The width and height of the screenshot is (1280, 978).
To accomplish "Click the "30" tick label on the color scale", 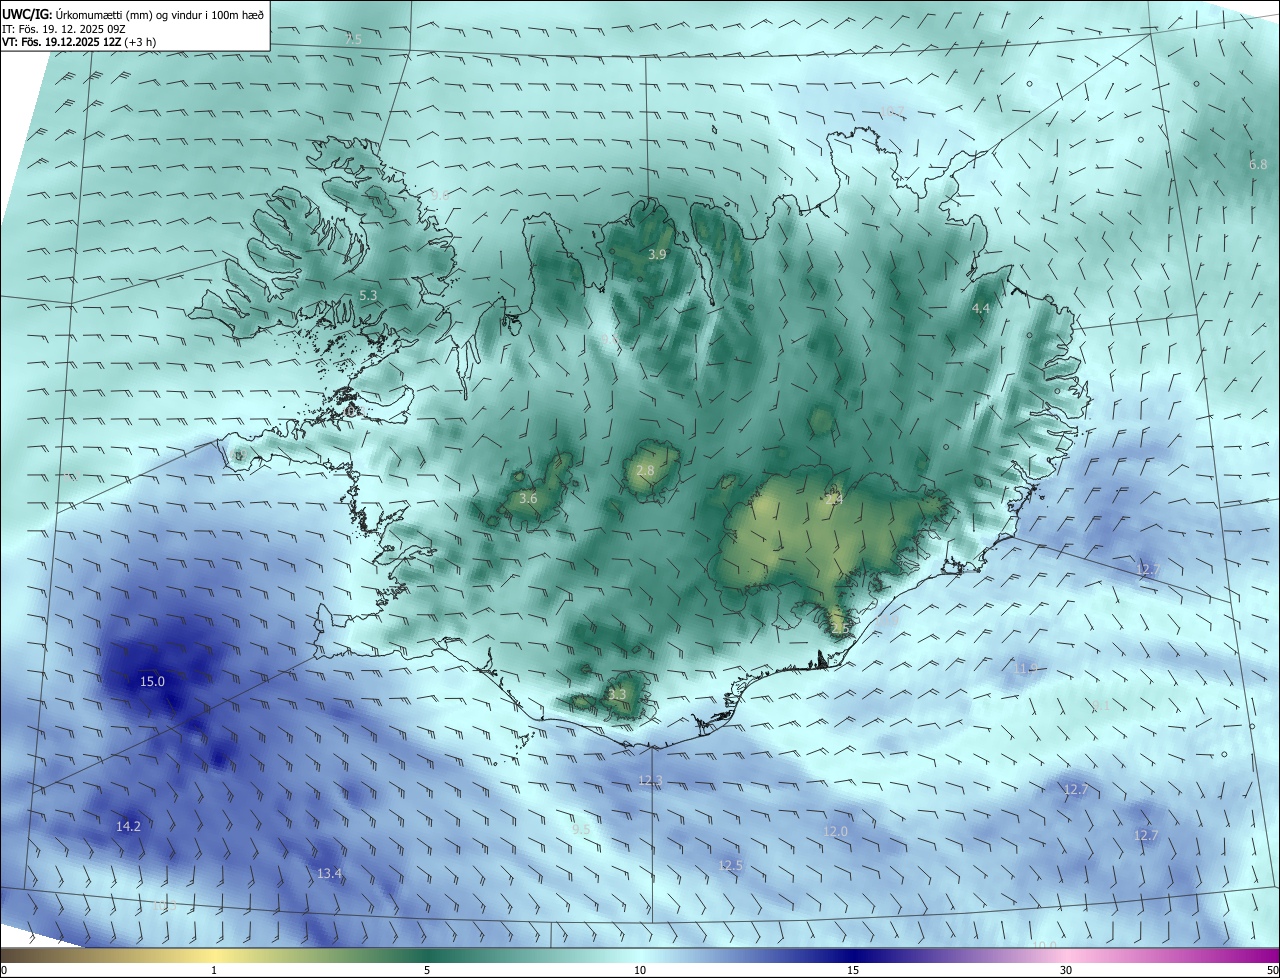I will point(1066,970).
